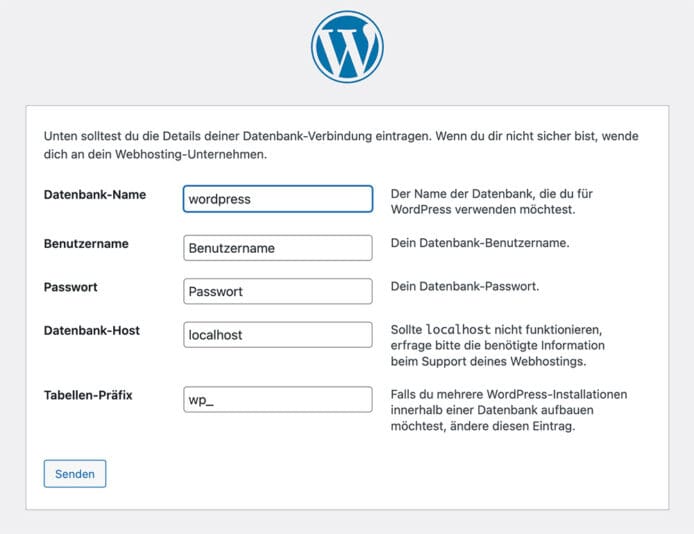Image resolution: width=694 pixels, height=534 pixels.
Task: Click the WordPress logo
Action: pyautogui.click(x=347, y=47)
